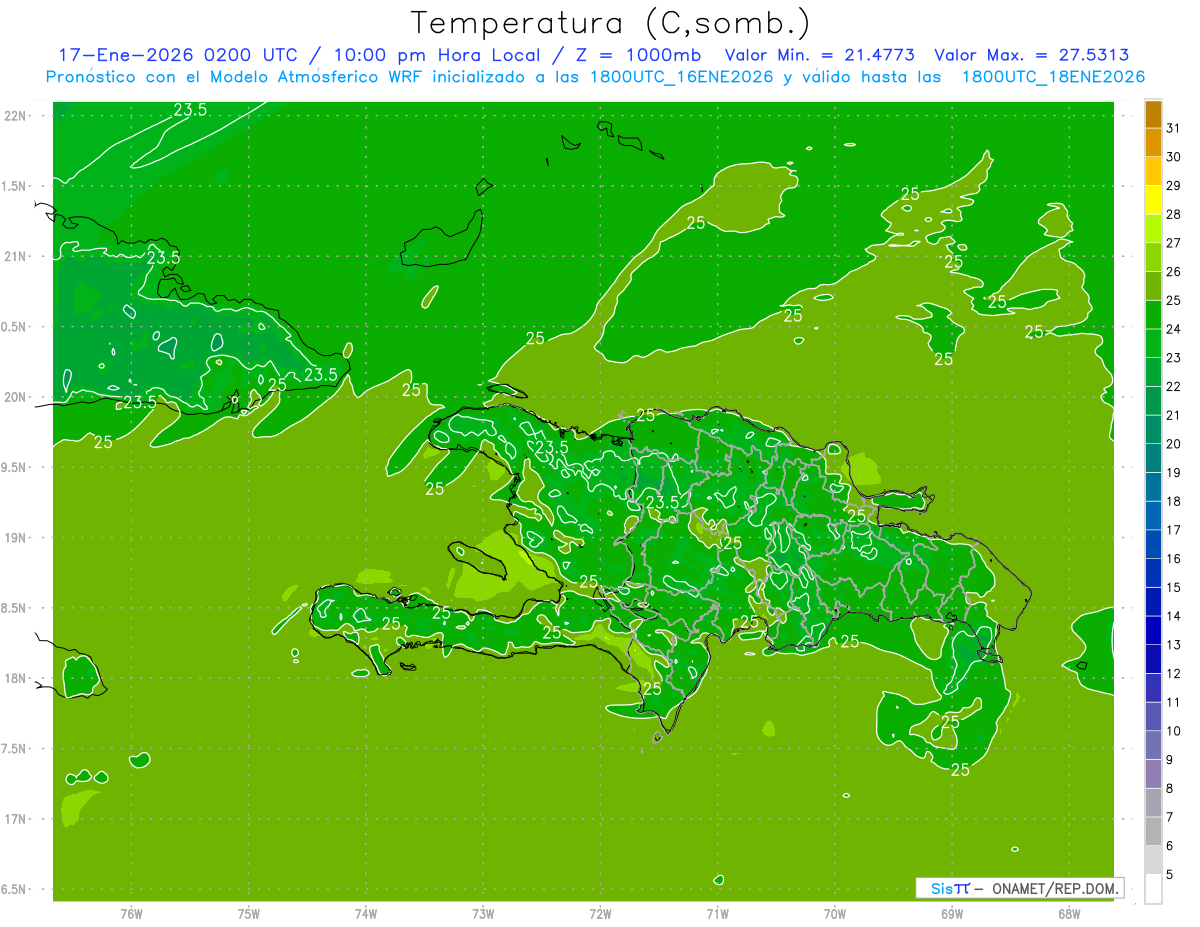Click the "21N" latitude axis label

pyautogui.click(x=16, y=256)
